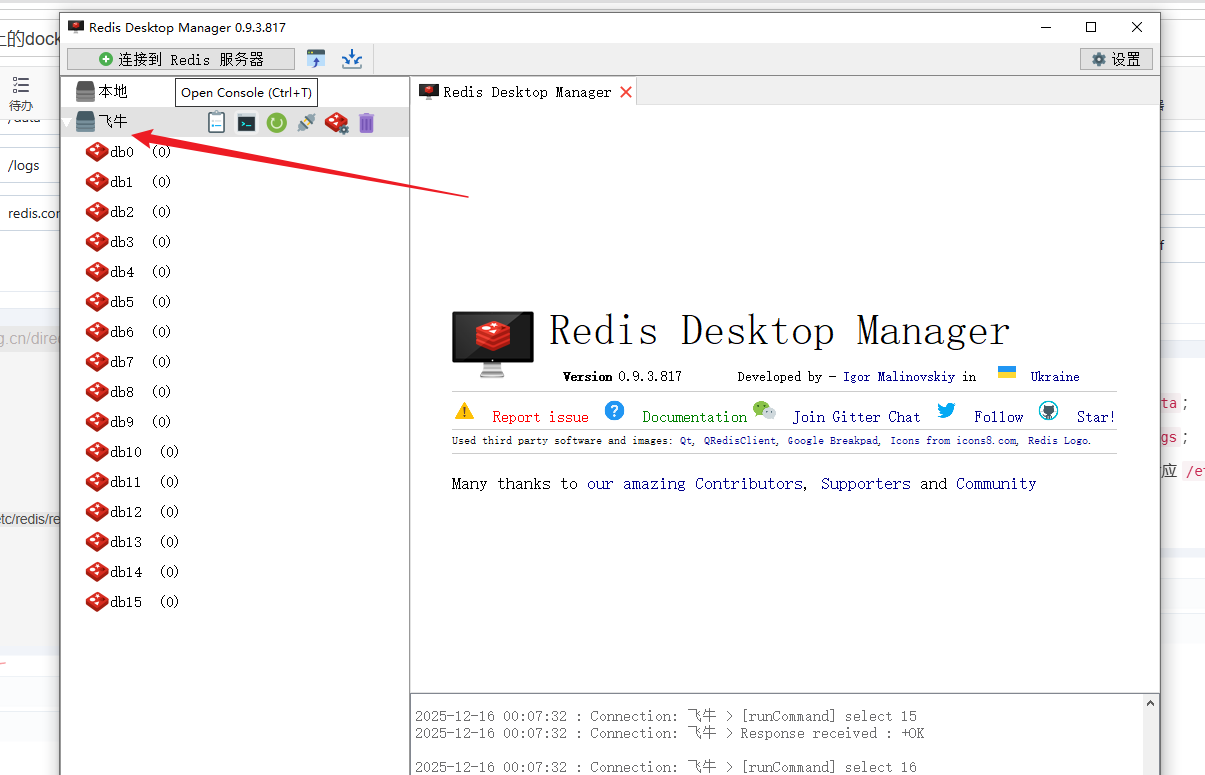Open the Follow link
Screen dimensions: 1205x775
[999, 417]
